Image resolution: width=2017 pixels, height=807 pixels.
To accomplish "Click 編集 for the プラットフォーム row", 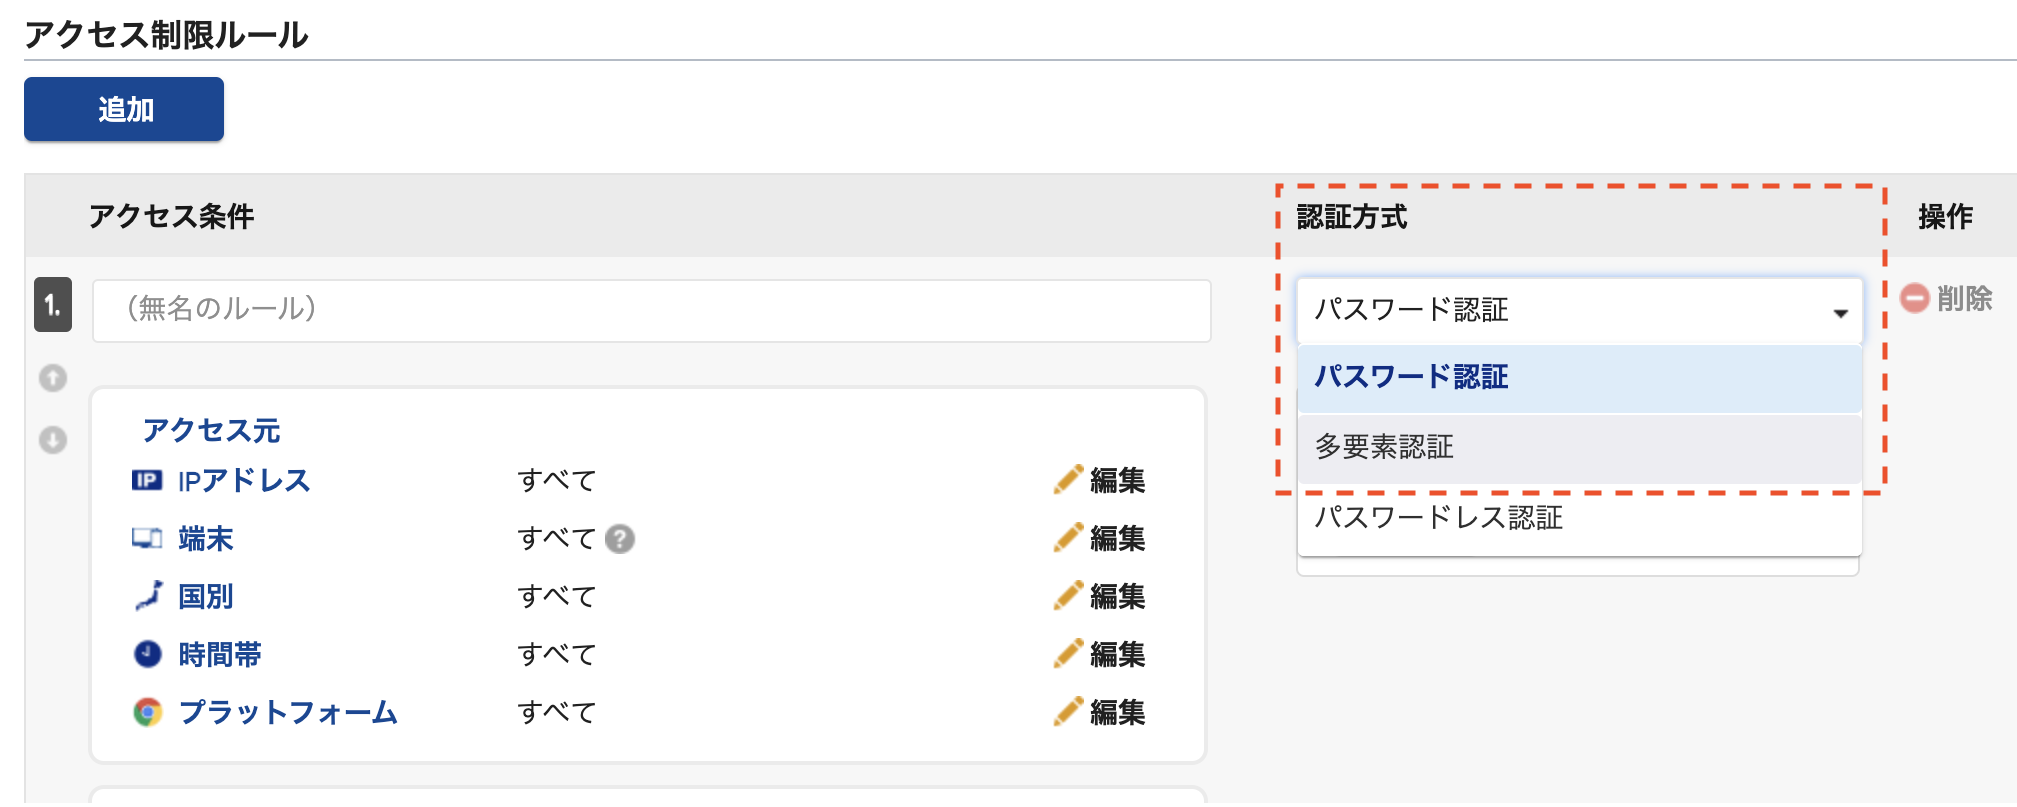I will 1099,712.
